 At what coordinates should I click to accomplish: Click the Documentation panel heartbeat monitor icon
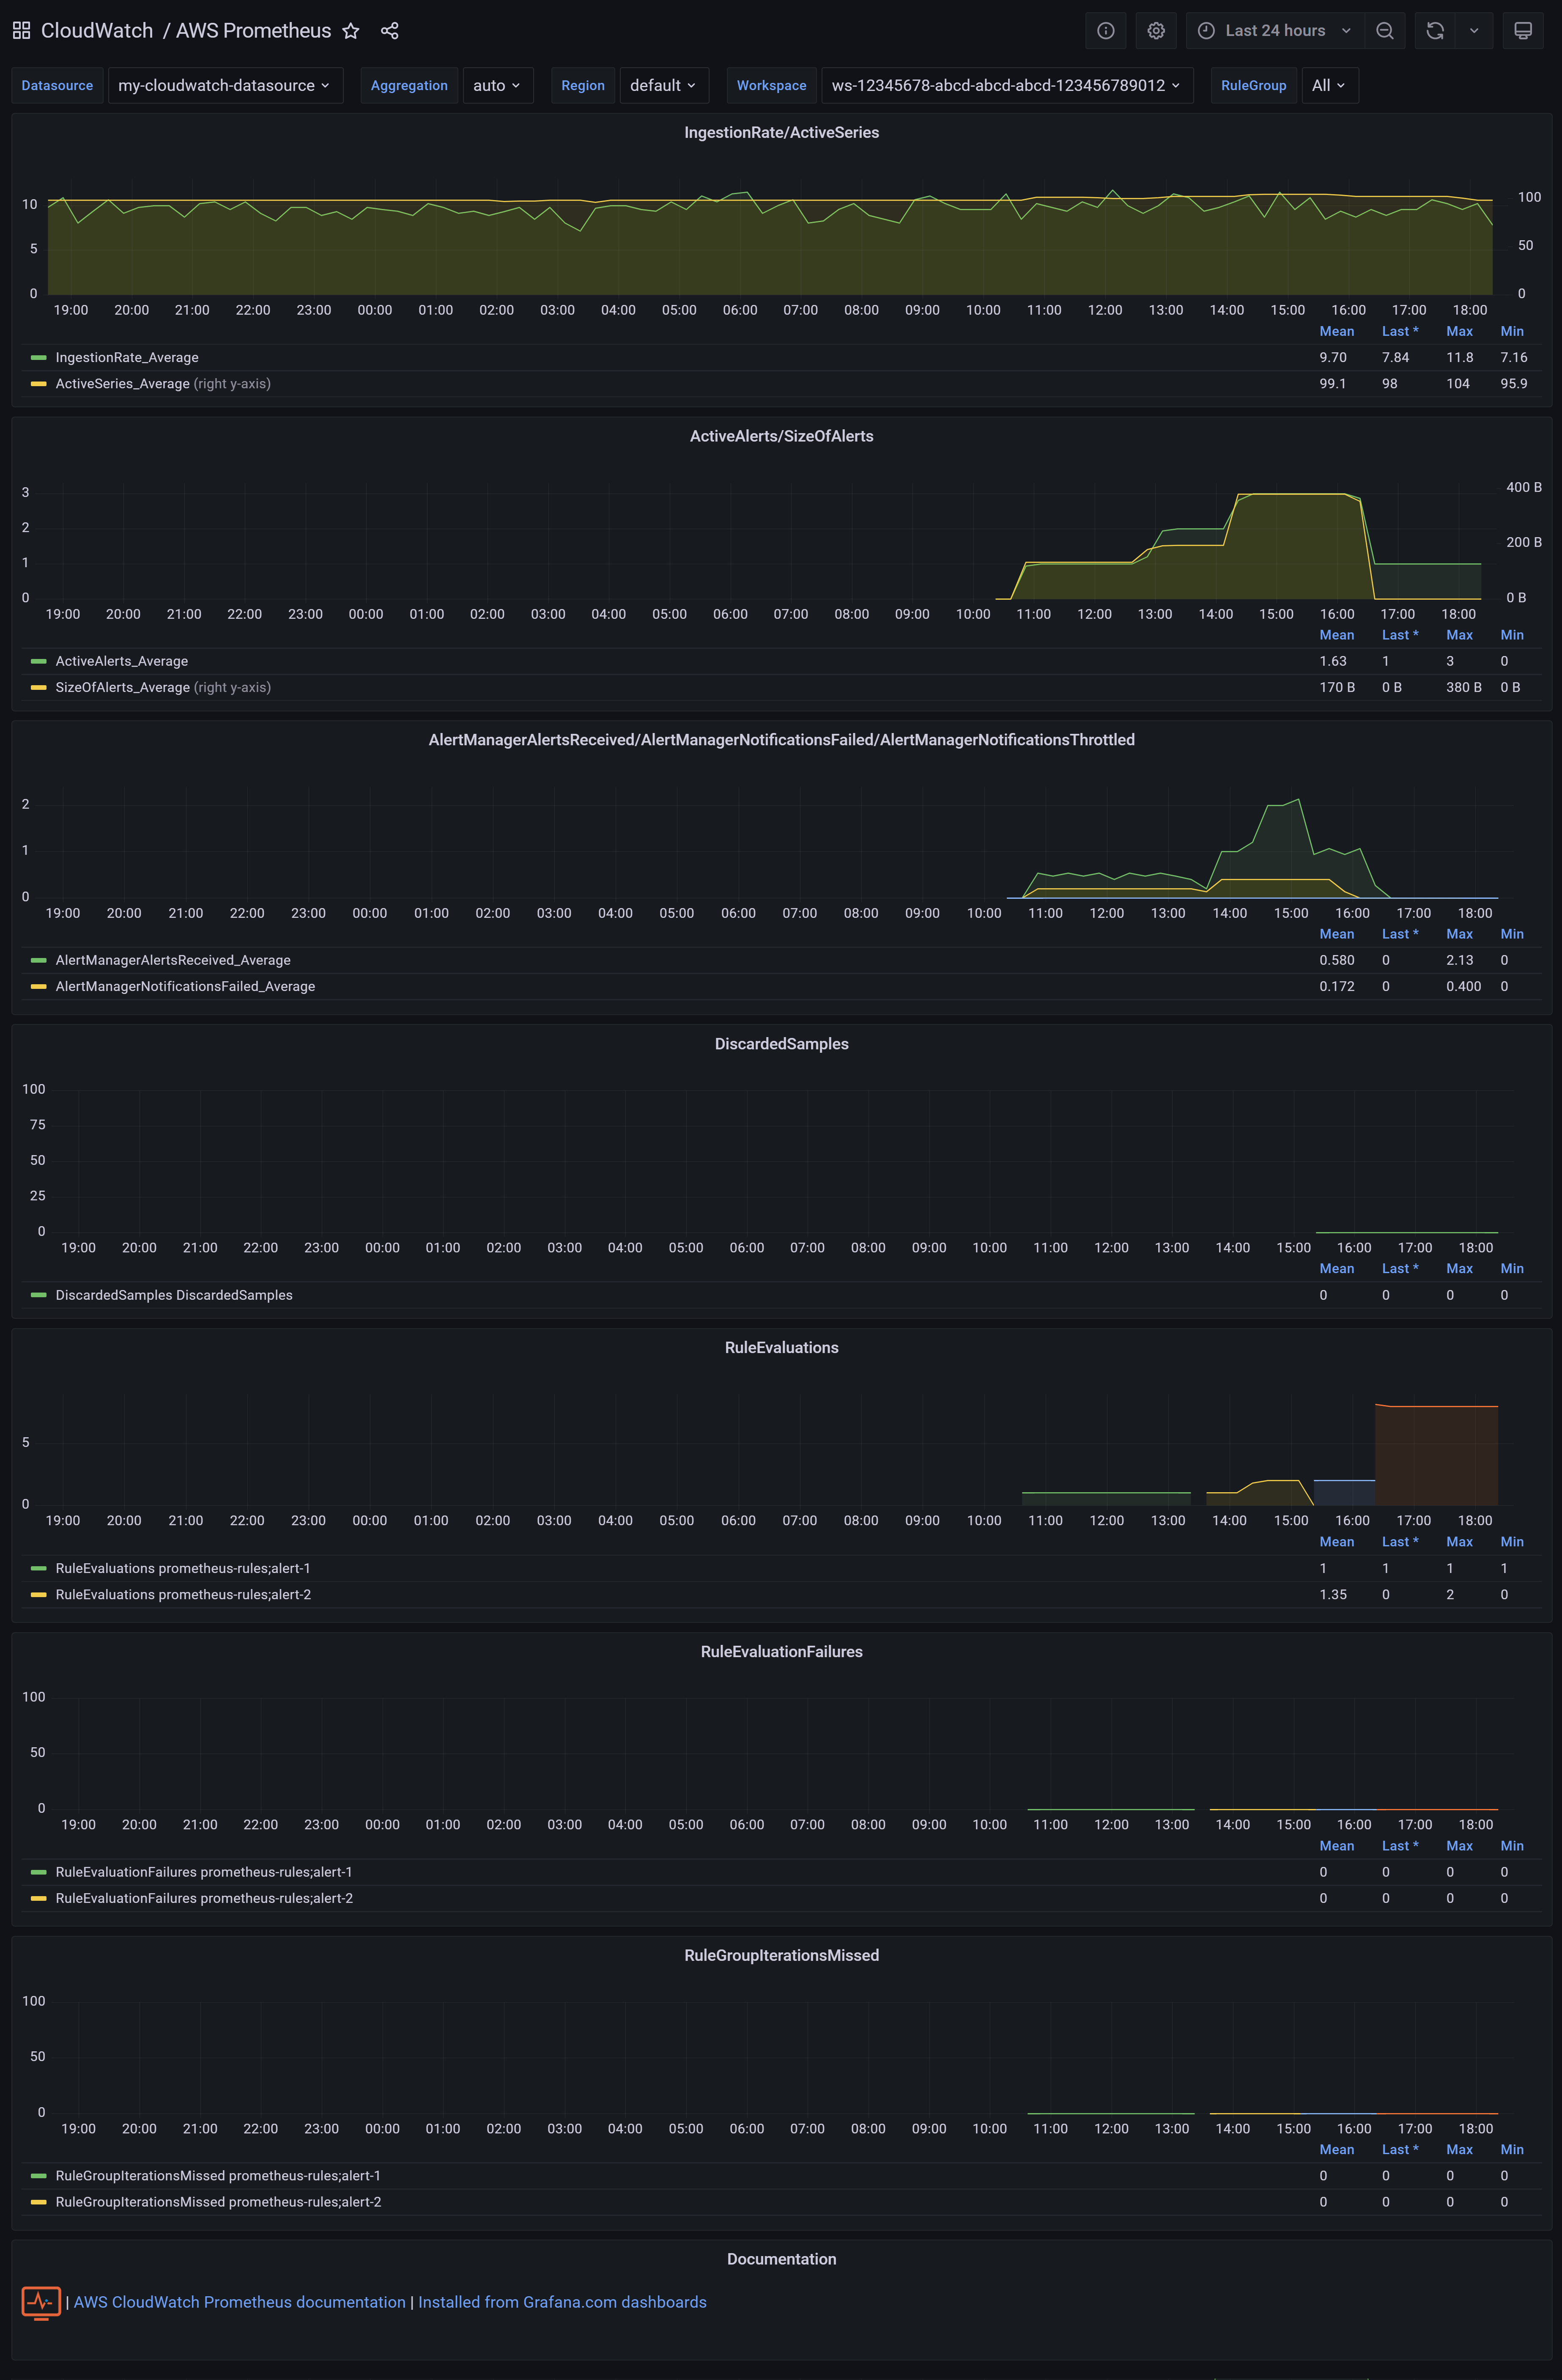point(41,2303)
